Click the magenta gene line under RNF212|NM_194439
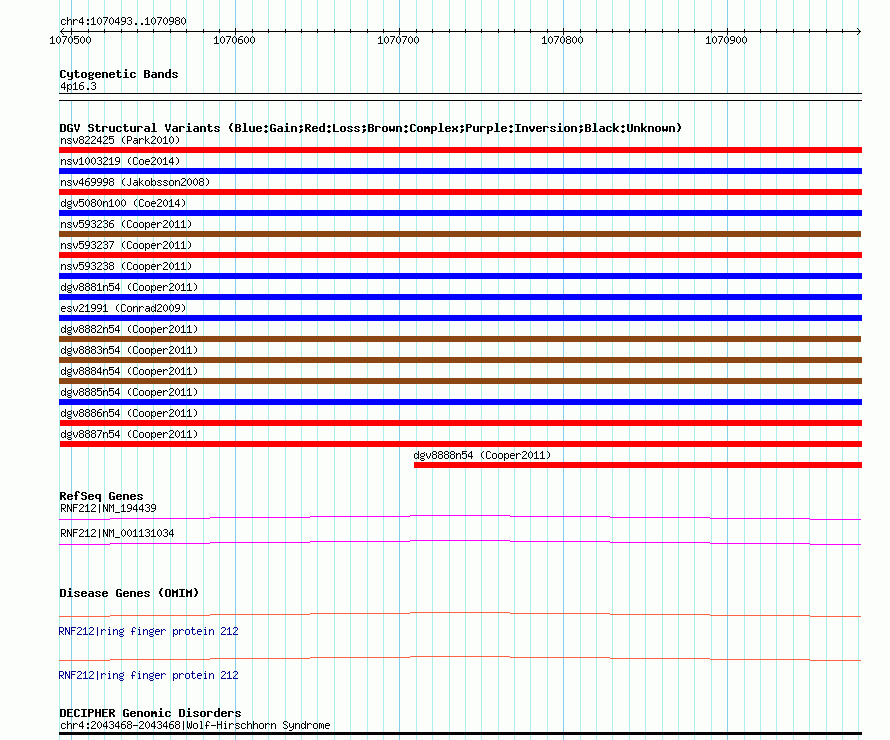890x740 pixels. (x=460, y=517)
